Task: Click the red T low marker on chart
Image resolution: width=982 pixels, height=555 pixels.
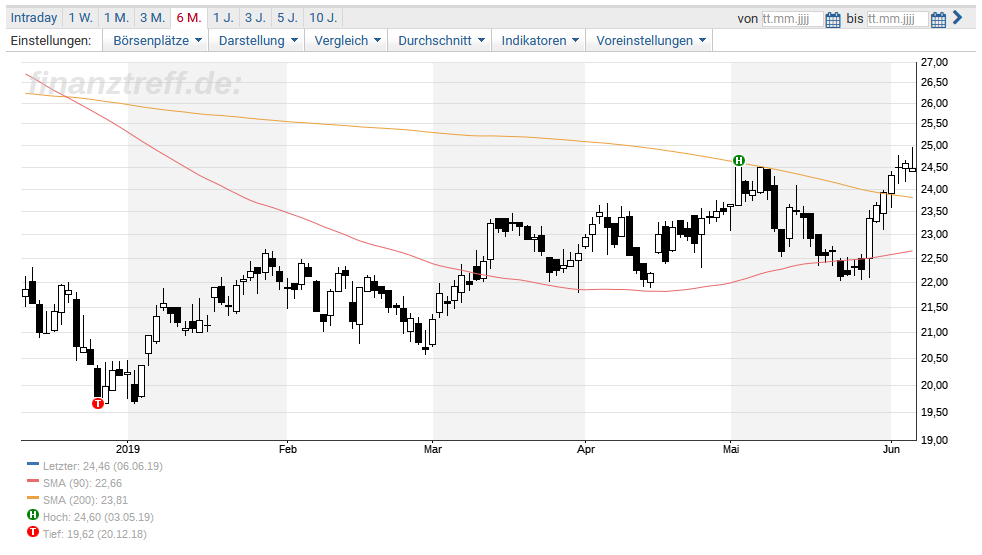Action: (98, 403)
